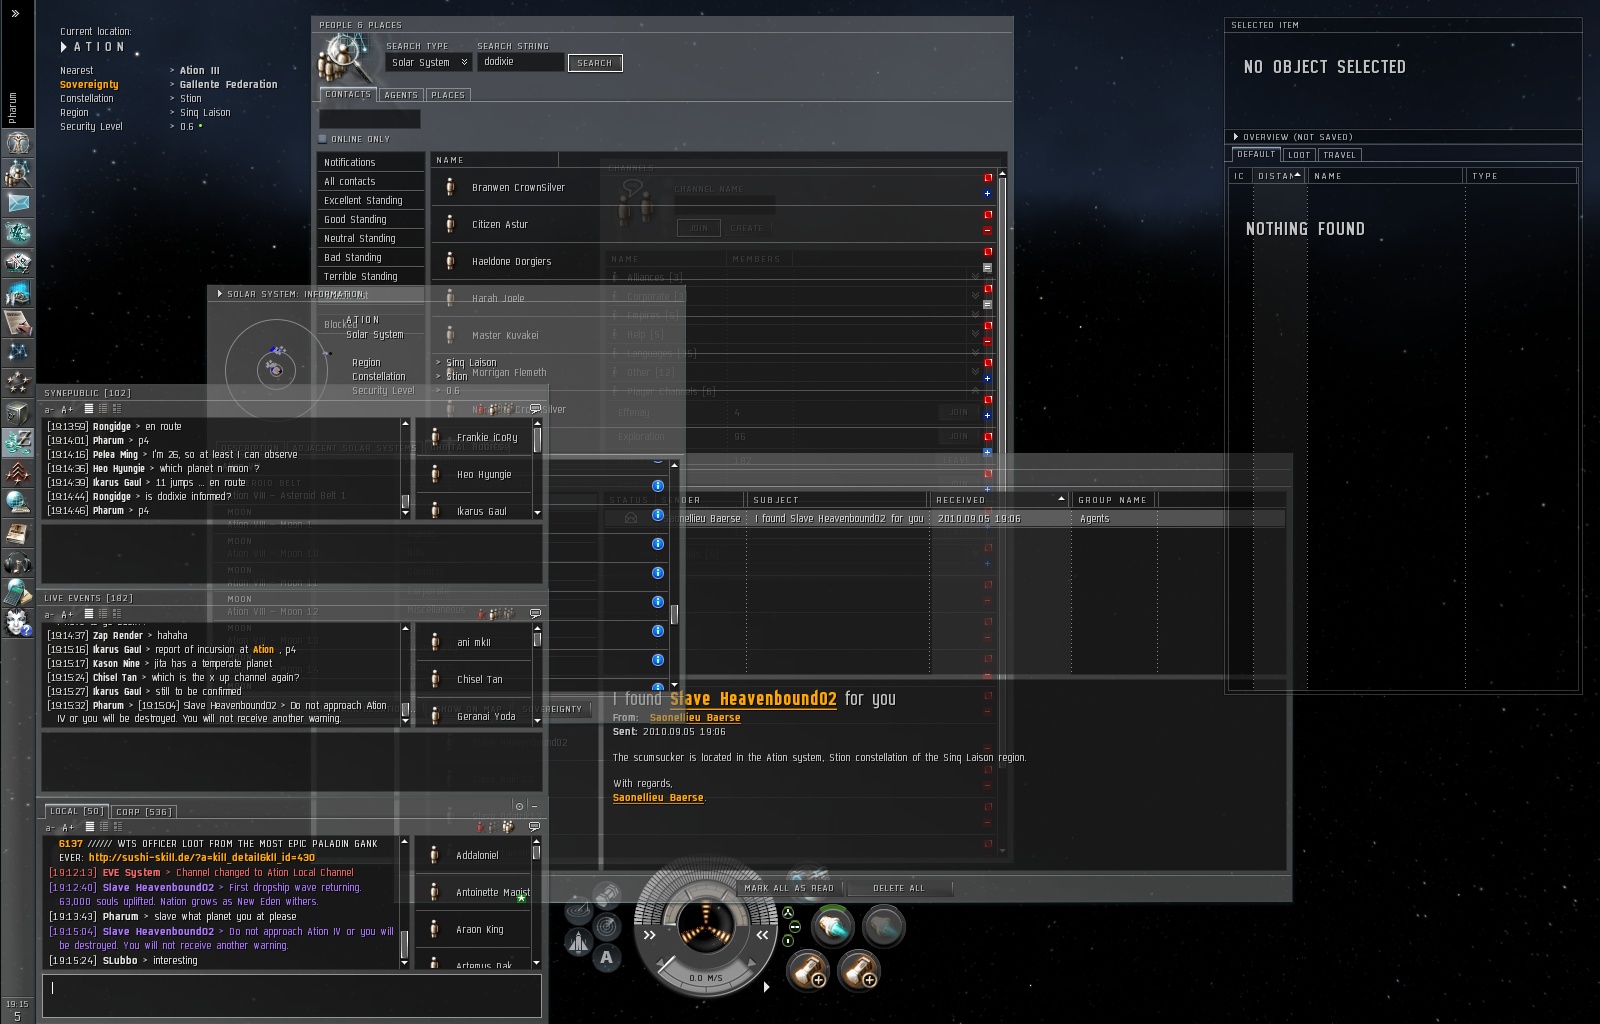Open the Help face icon in Neocom
The width and height of the screenshot is (1600, 1024).
[x=18, y=623]
